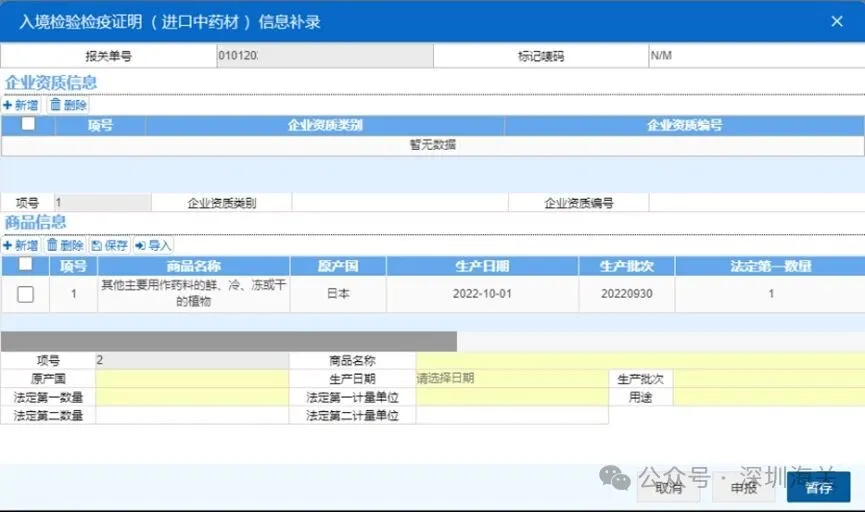Close the 信息补录 dialog with X
Screen dimensions: 865x512
(x=837, y=21)
